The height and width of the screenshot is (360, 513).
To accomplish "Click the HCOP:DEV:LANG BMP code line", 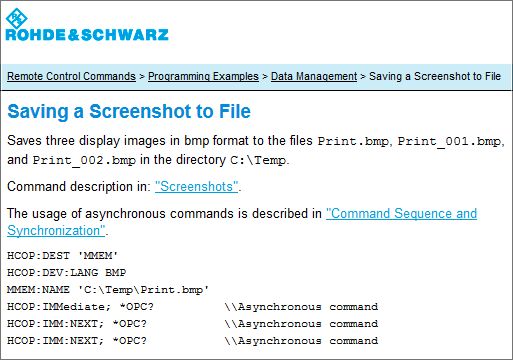I will point(67,273).
